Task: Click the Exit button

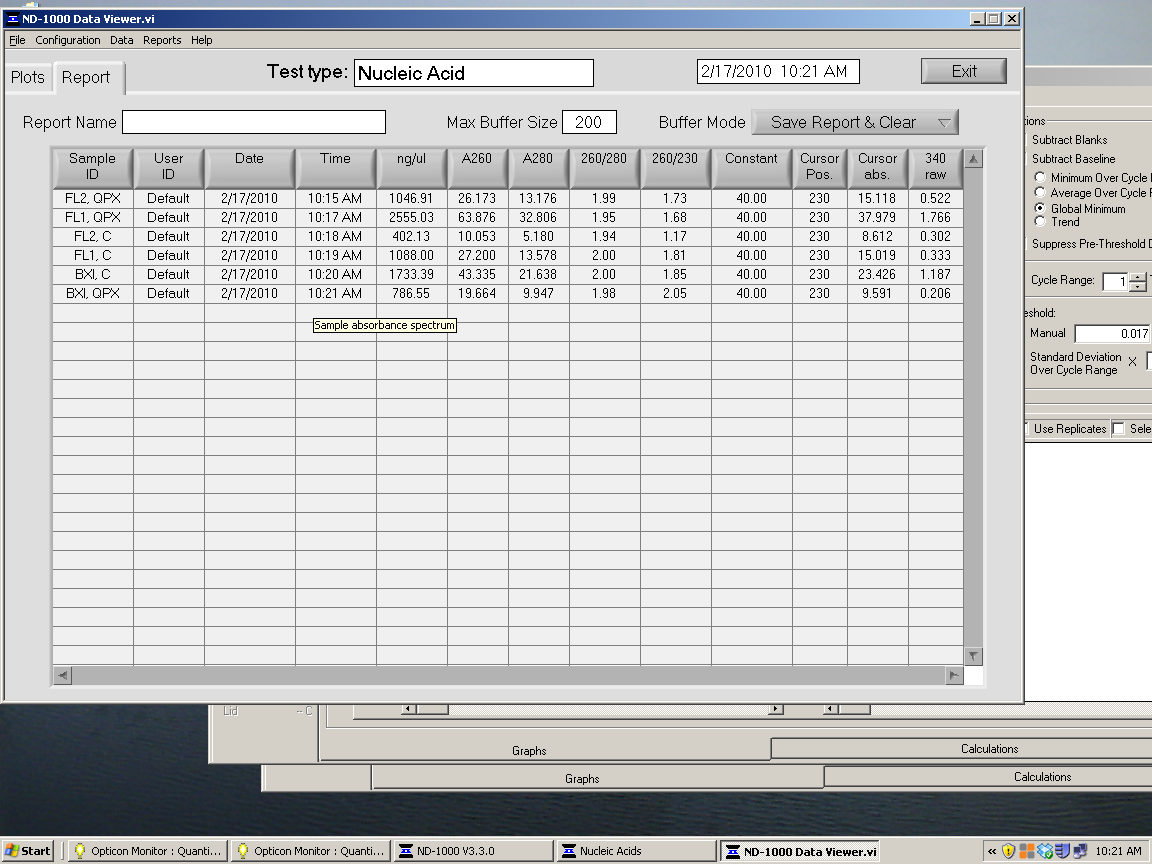Action: (963, 71)
